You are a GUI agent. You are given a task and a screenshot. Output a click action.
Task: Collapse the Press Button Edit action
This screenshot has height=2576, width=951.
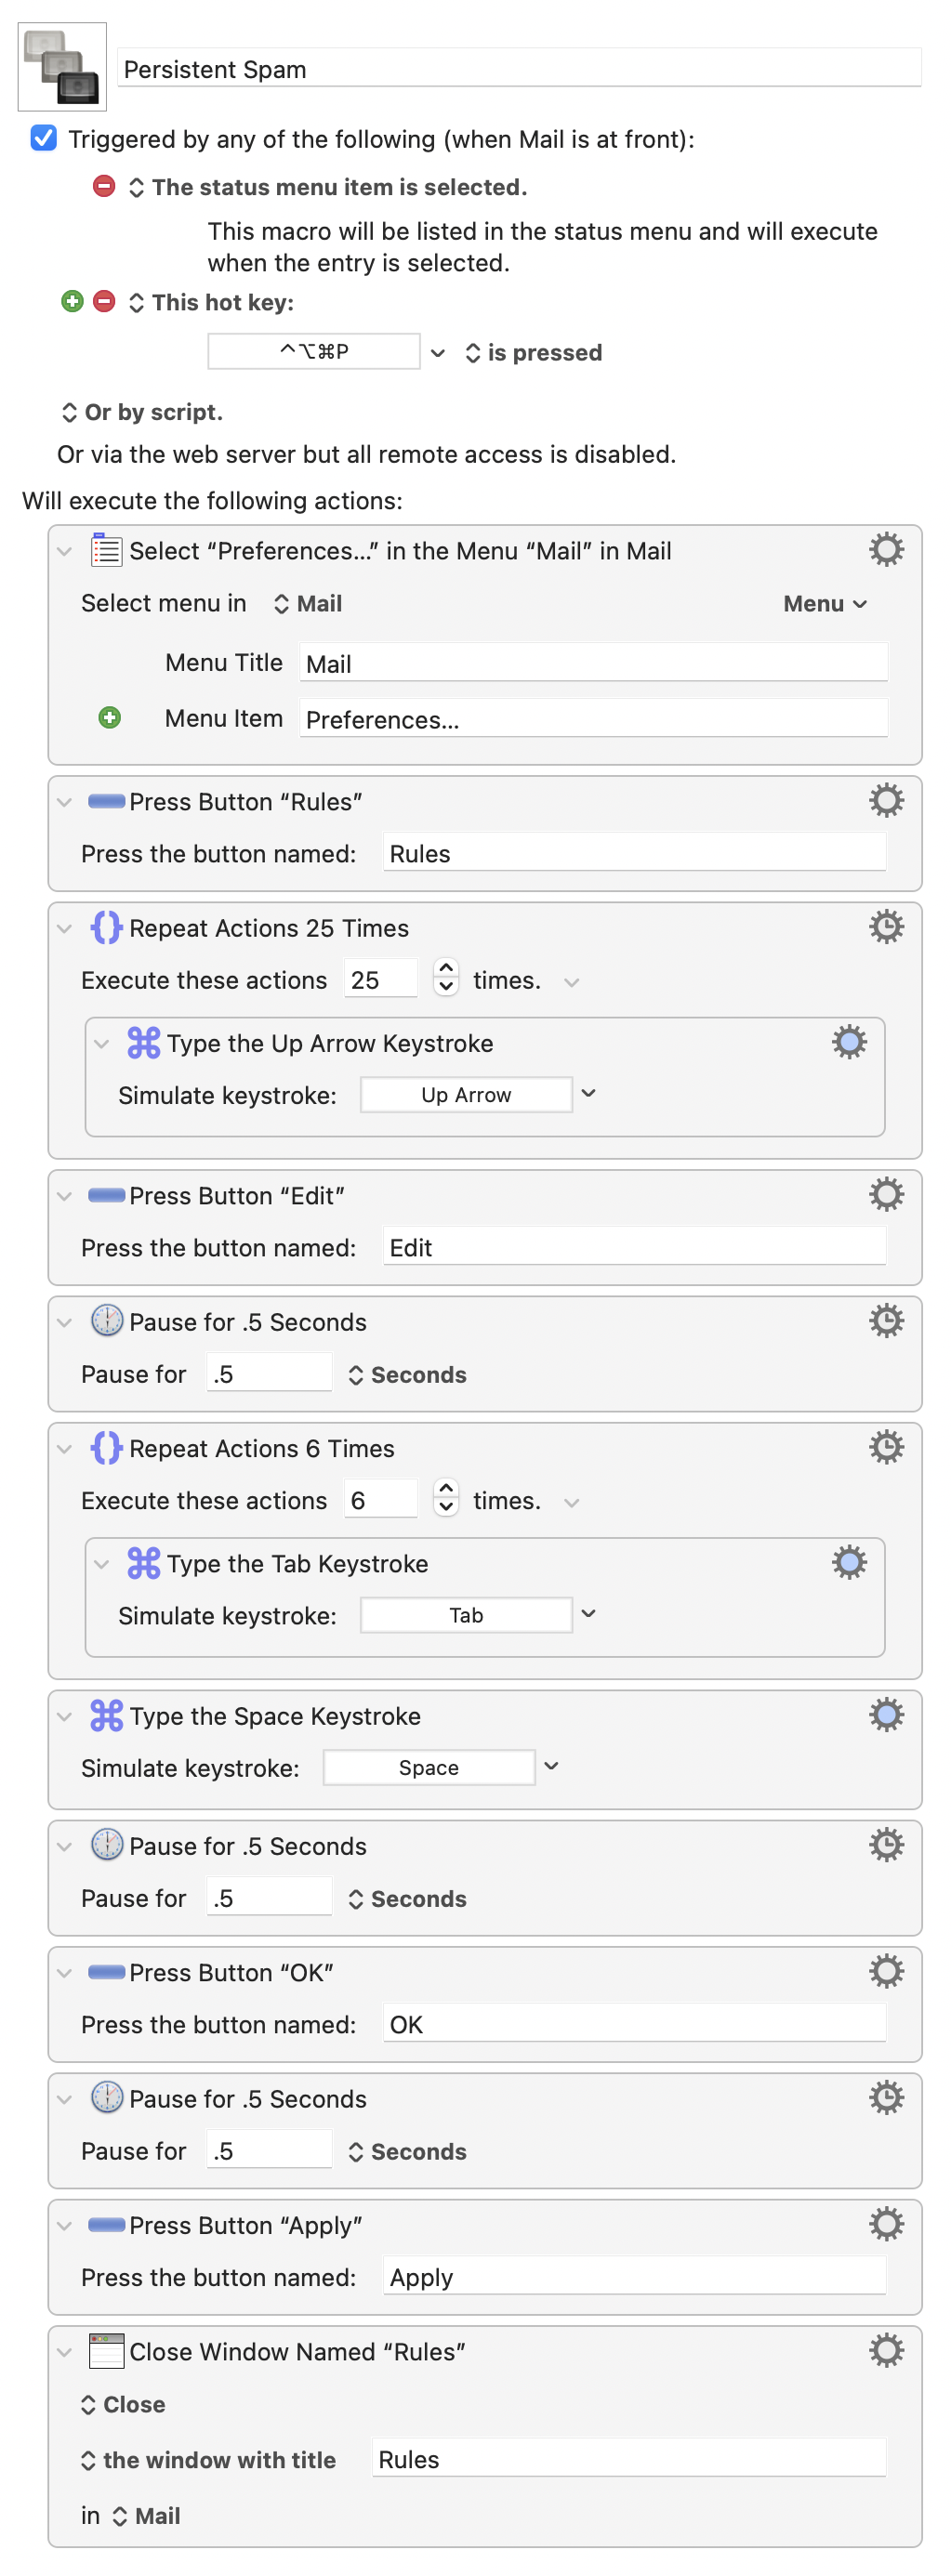point(65,1196)
